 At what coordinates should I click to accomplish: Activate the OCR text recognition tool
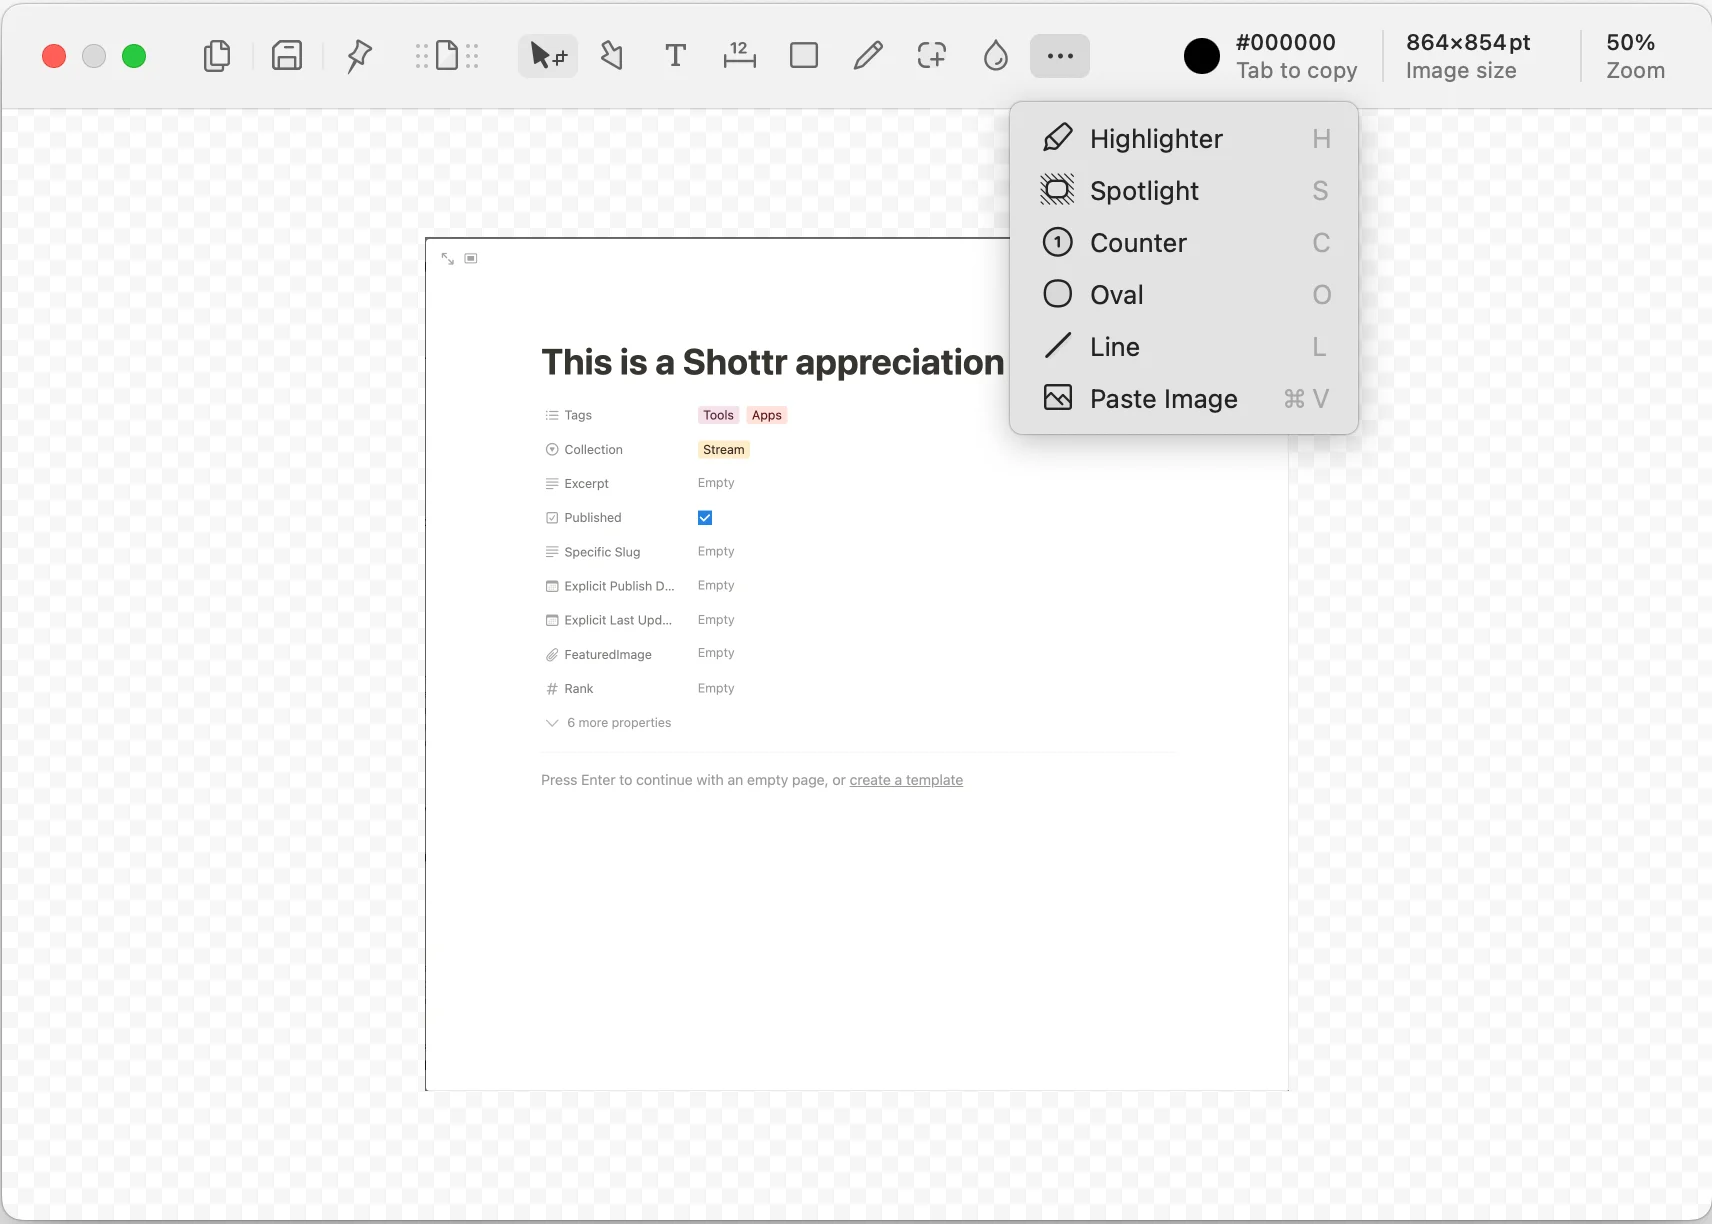(x=446, y=56)
